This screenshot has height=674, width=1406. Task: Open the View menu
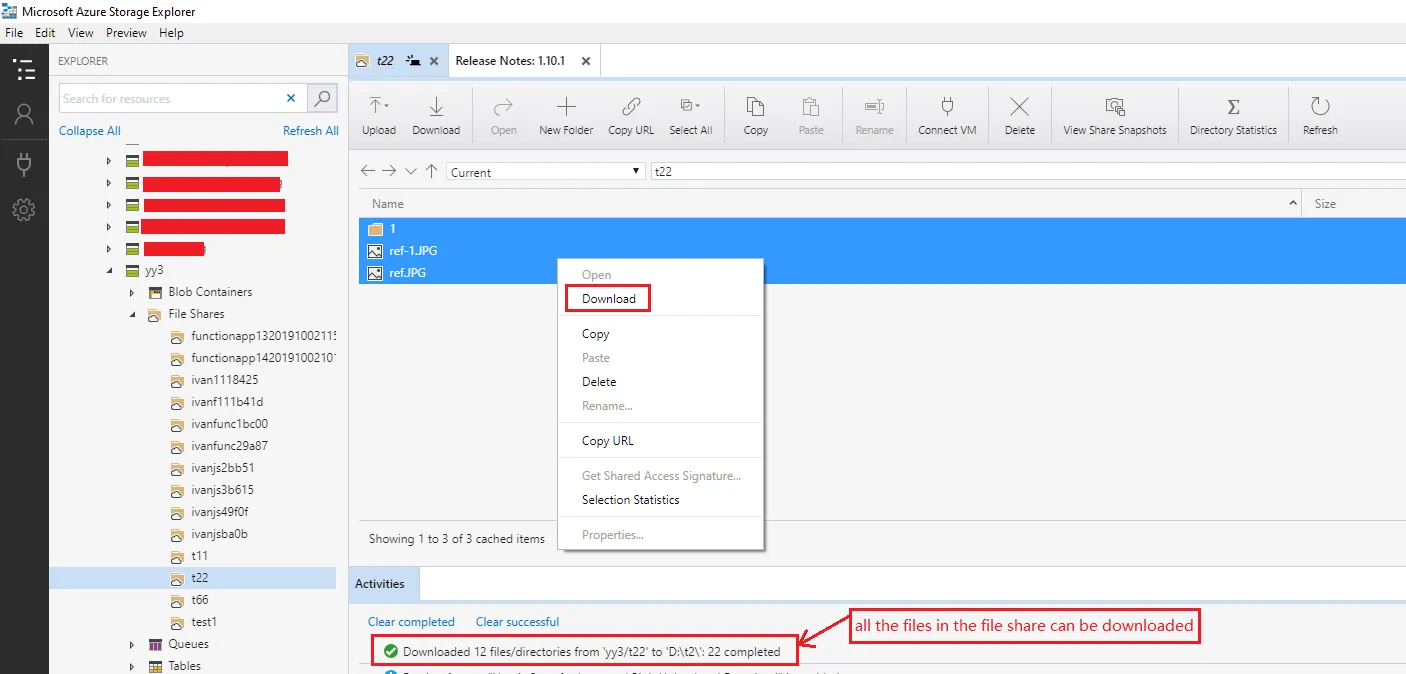click(x=81, y=33)
